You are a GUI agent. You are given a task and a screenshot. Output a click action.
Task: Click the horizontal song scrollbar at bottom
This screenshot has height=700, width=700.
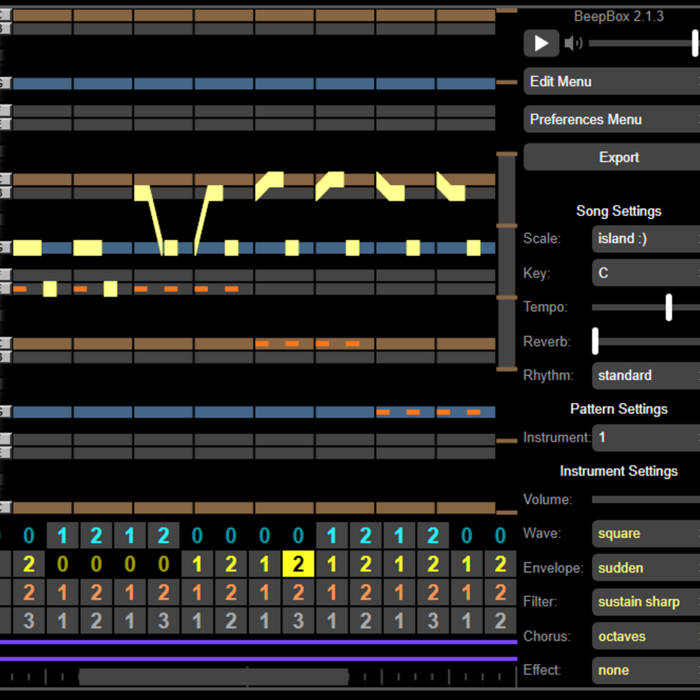(213, 677)
